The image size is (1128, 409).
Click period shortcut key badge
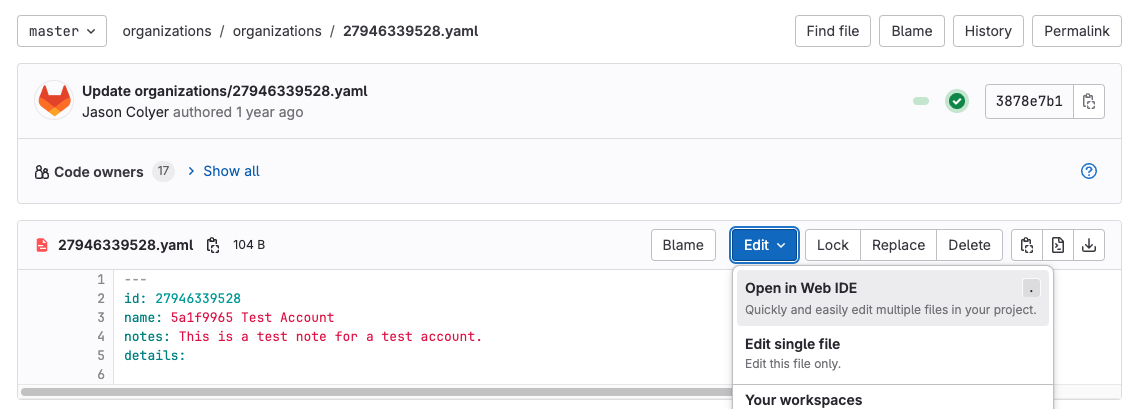click(x=1031, y=288)
